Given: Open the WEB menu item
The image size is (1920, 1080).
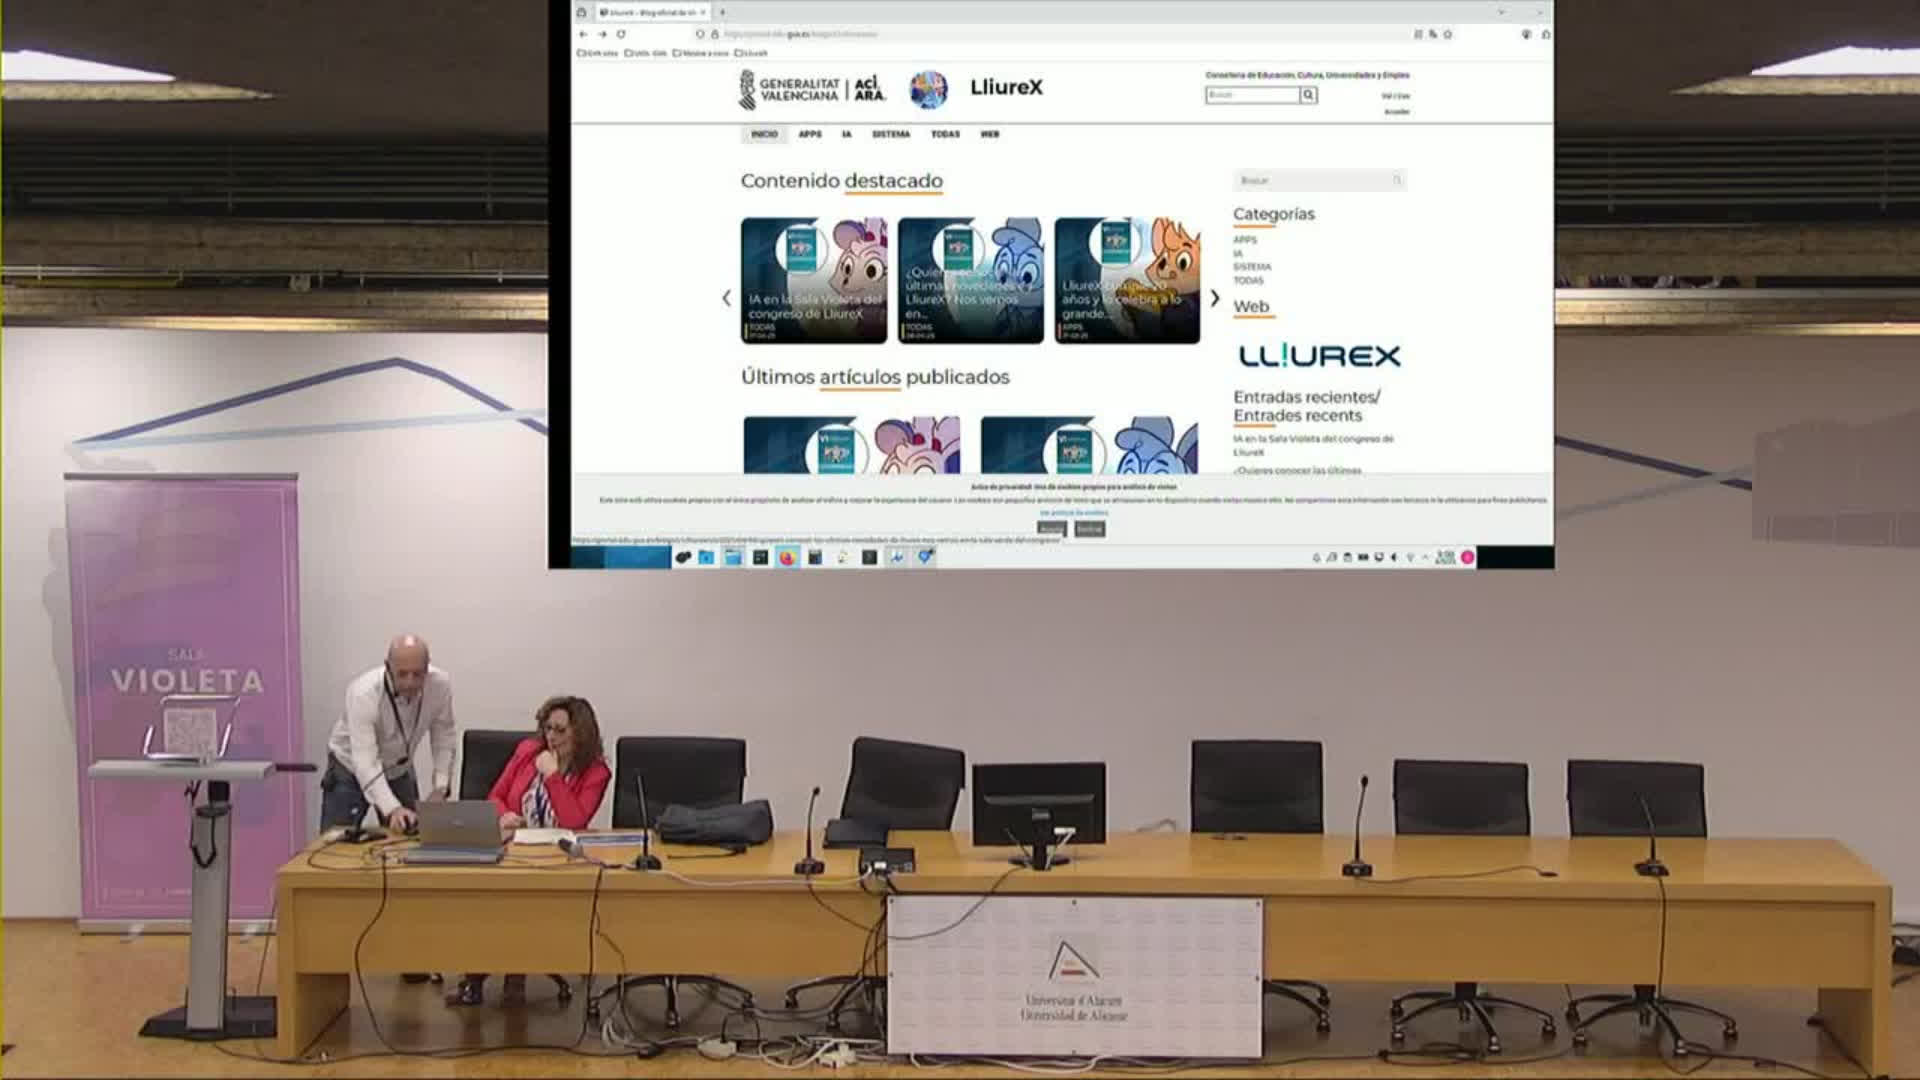Looking at the screenshot, I should click(x=990, y=134).
